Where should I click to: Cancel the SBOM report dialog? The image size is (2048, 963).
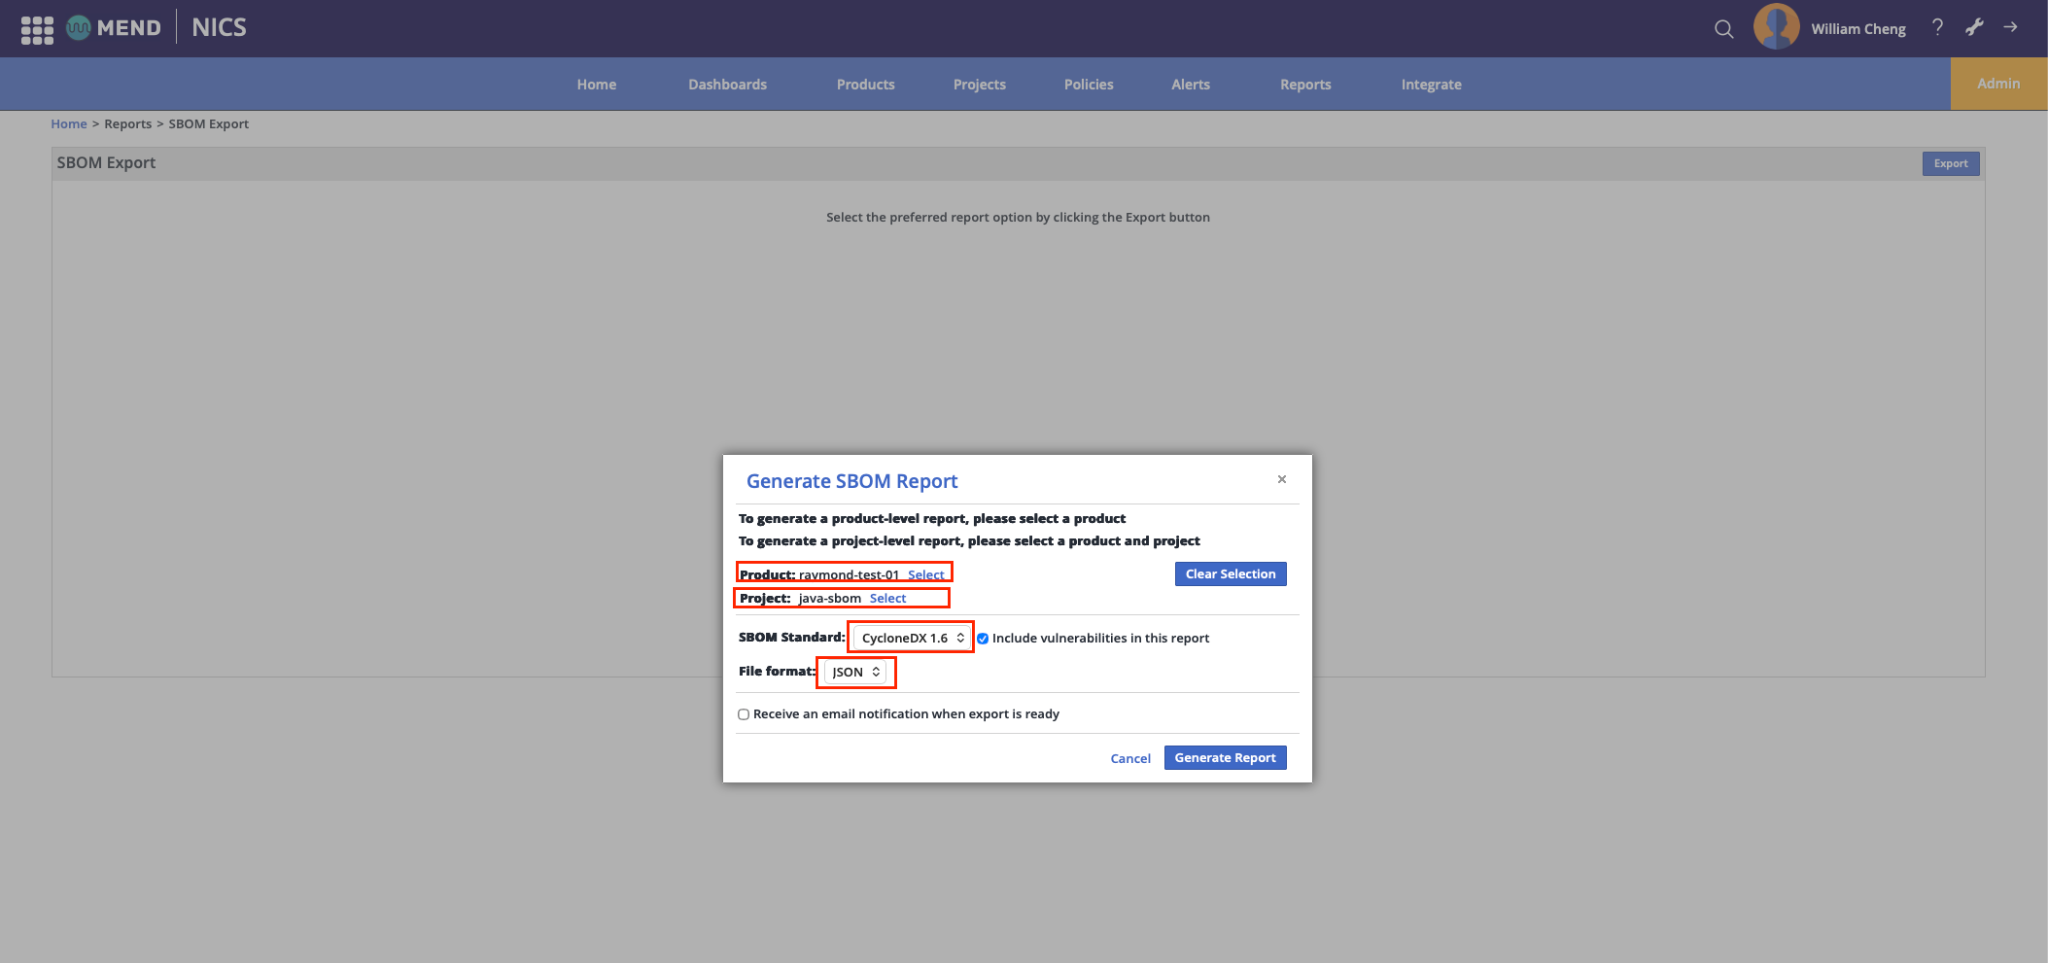1130,758
